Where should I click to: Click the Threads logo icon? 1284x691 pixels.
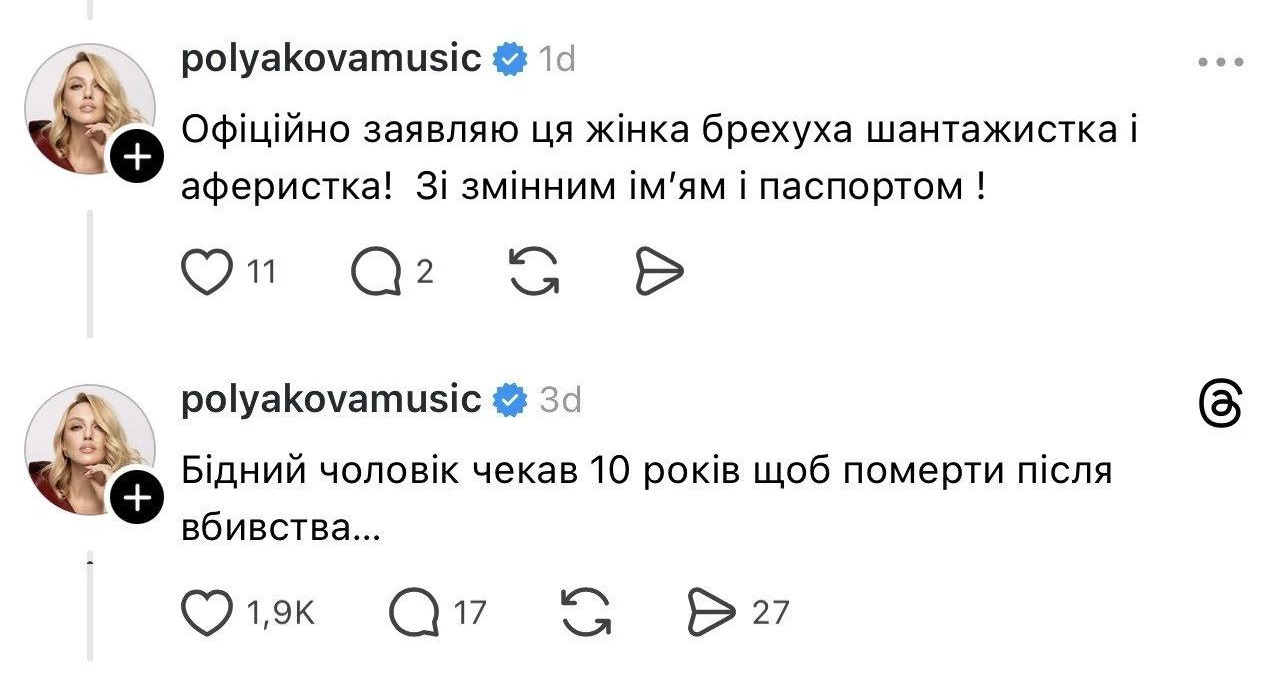1220,406
